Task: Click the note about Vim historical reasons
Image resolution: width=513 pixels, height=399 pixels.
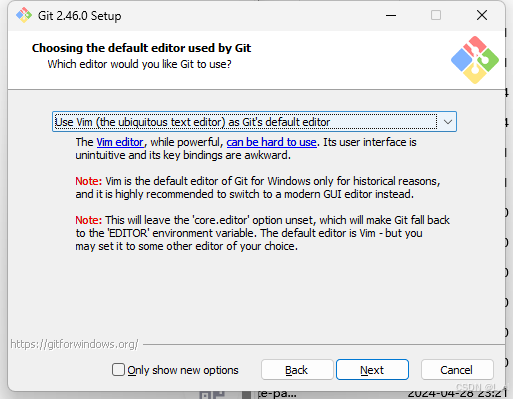Action: point(258,188)
